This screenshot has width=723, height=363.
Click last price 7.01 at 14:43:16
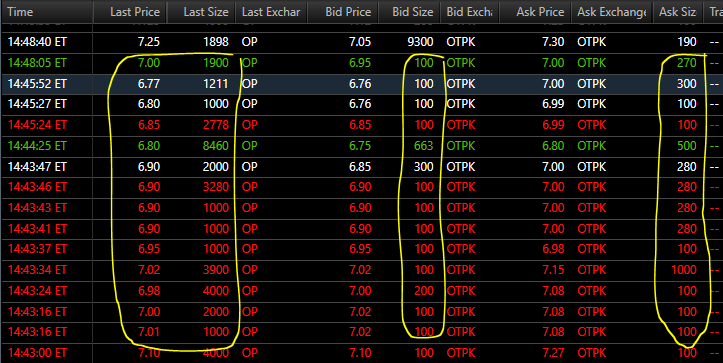pos(149,332)
